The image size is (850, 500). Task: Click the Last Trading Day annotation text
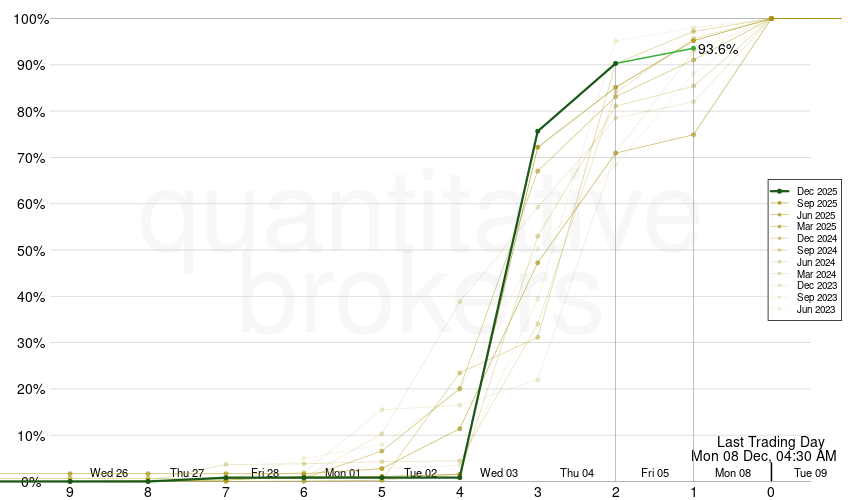[770, 441]
